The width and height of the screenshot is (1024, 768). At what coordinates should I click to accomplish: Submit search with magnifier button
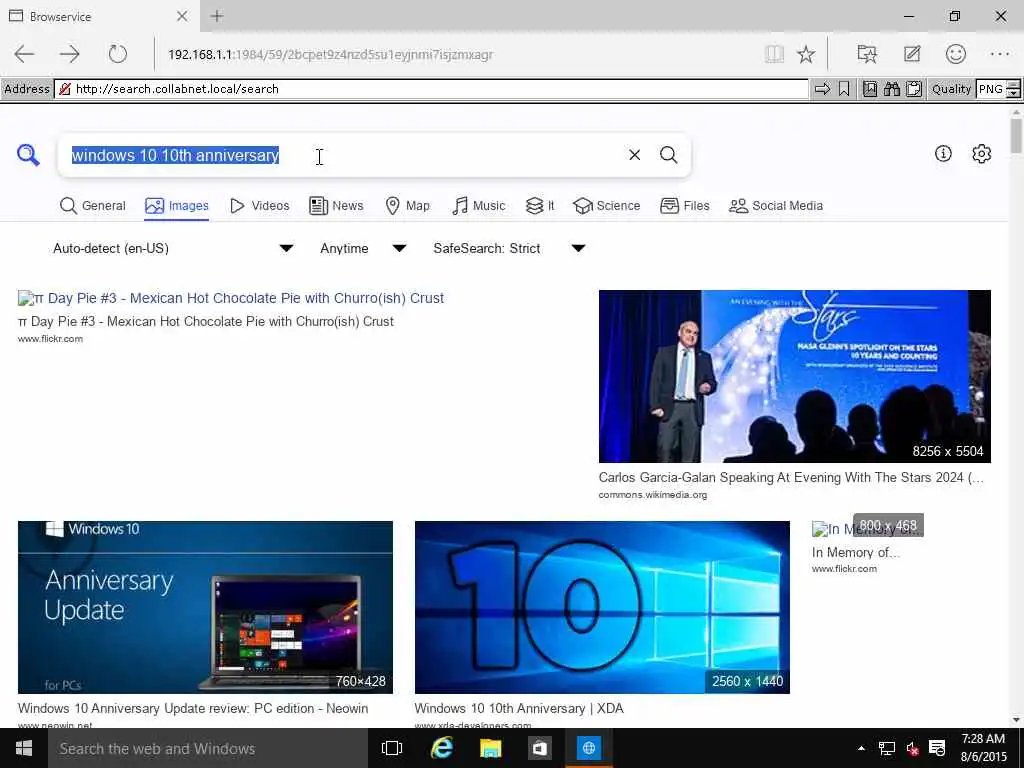point(668,155)
